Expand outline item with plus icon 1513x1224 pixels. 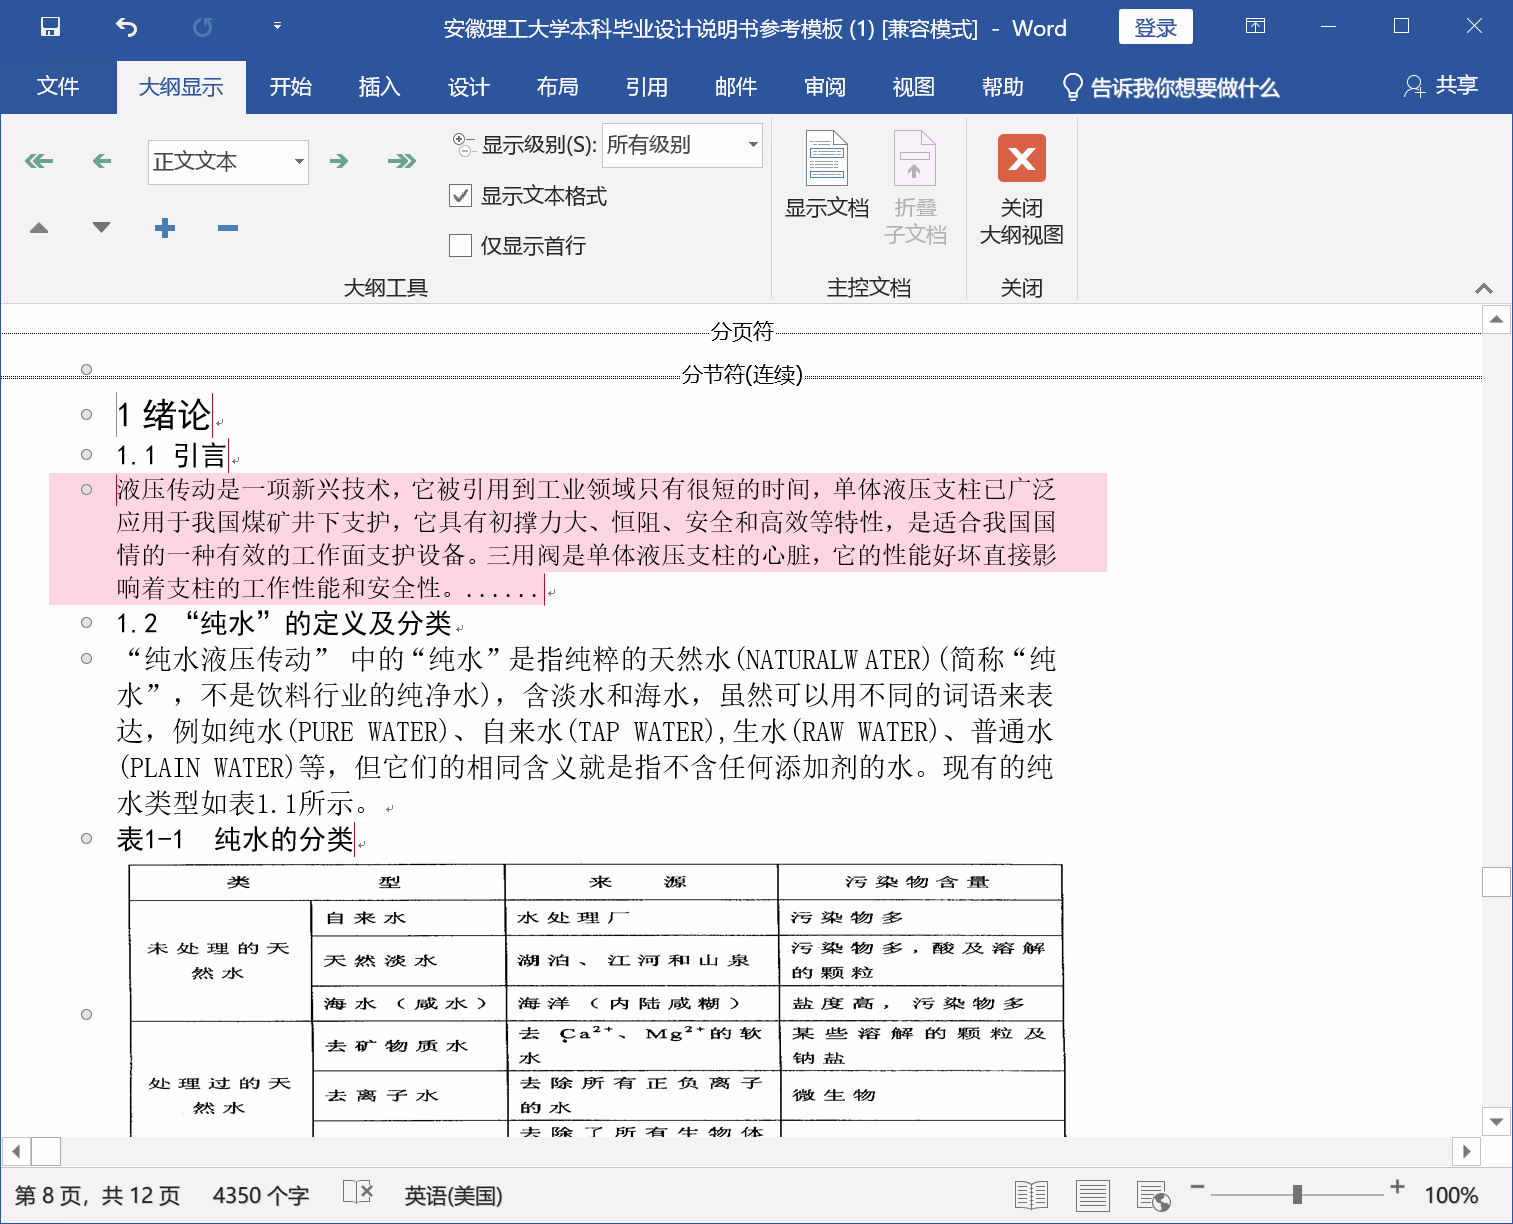[x=165, y=228]
